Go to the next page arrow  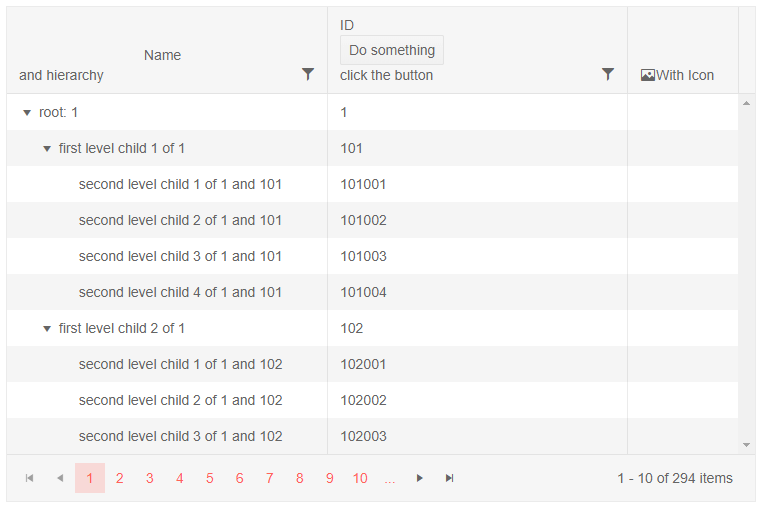(420, 478)
